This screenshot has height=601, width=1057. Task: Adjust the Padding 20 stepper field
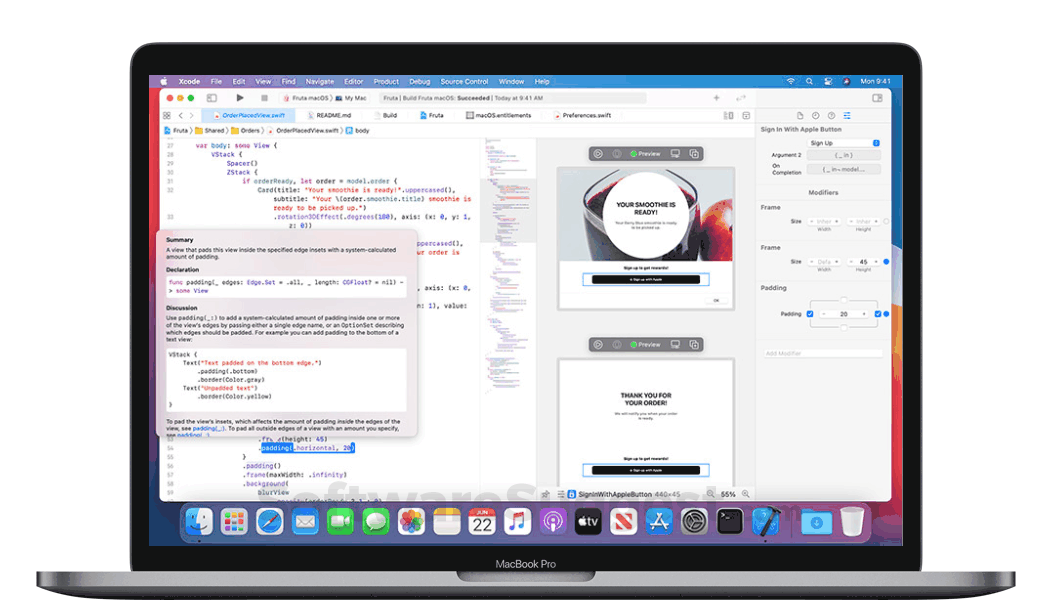[843, 314]
